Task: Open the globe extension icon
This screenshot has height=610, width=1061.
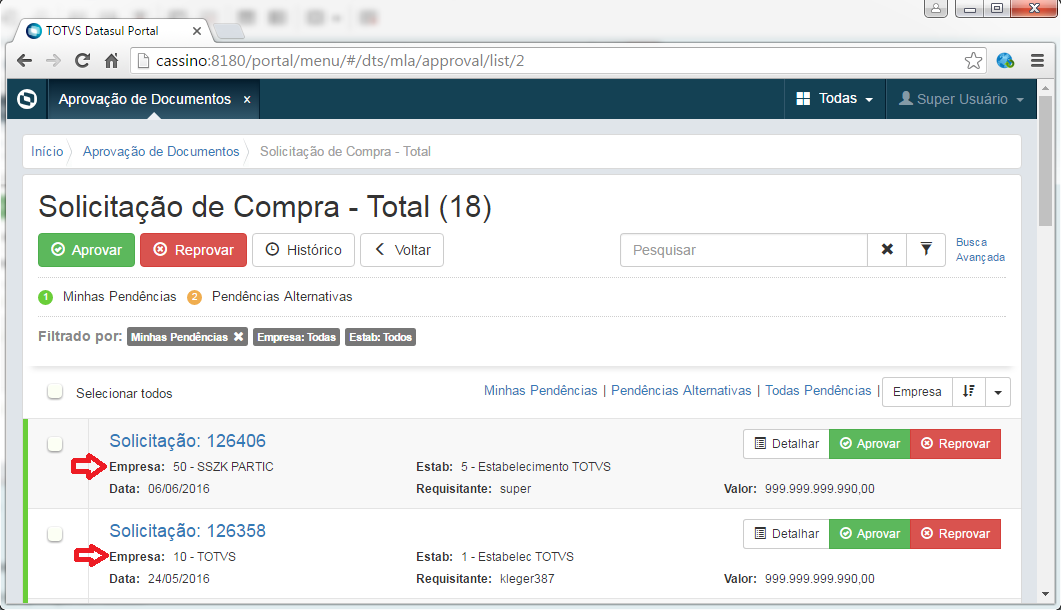Action: click(1005, 61)
